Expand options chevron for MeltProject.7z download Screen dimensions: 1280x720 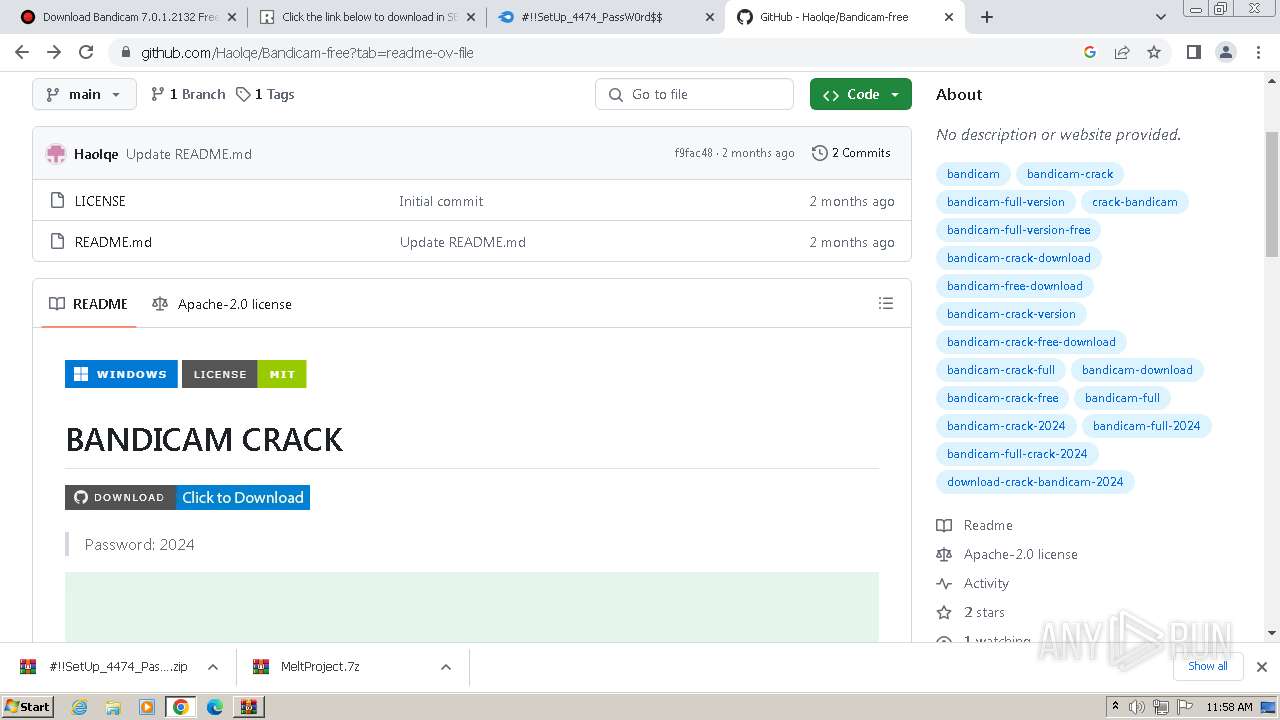(x=446, y=667)
